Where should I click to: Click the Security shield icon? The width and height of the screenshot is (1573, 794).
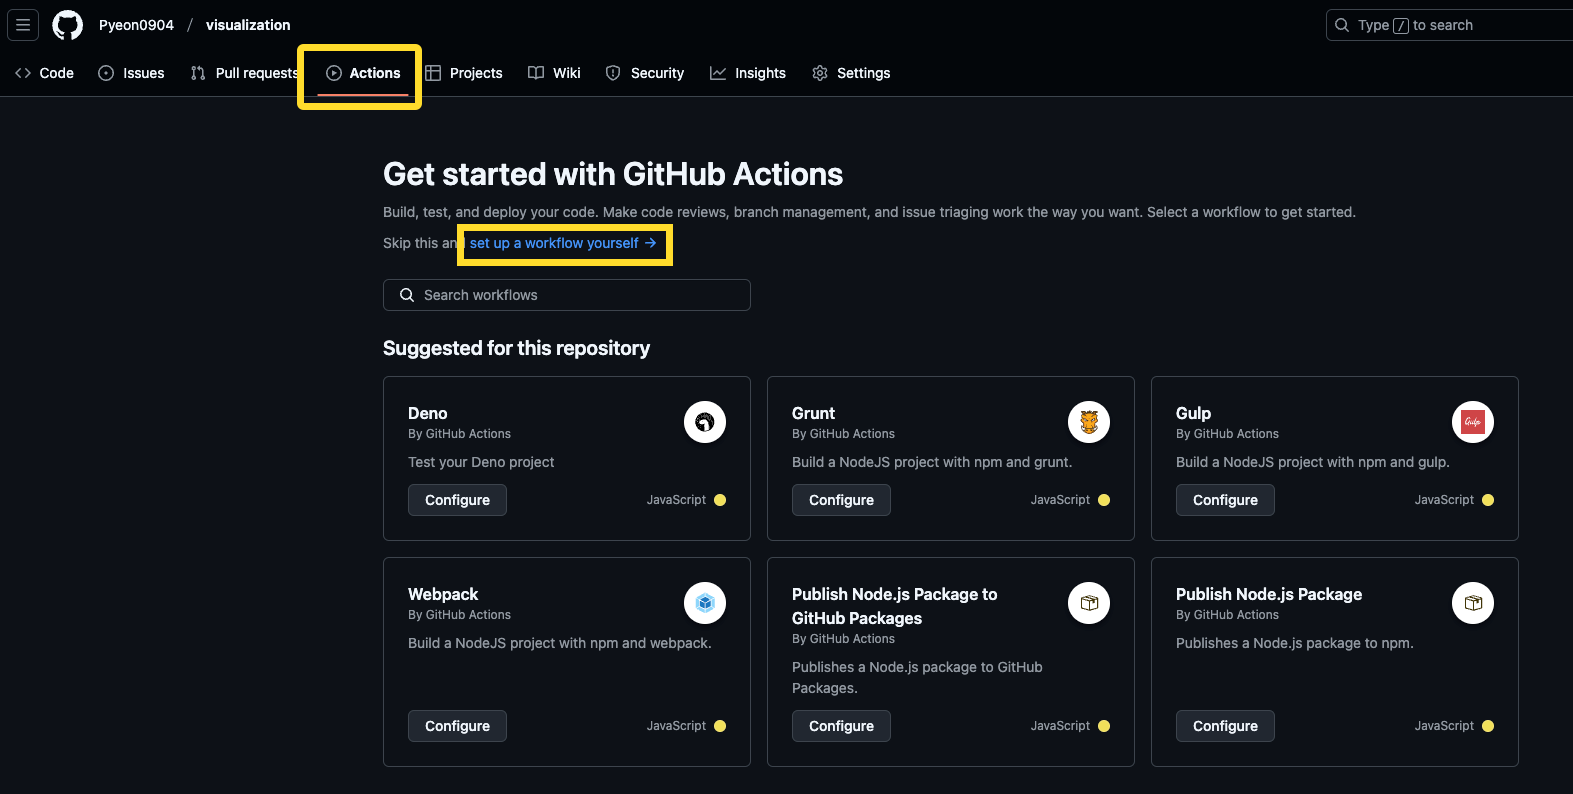[x=613, y=73]
